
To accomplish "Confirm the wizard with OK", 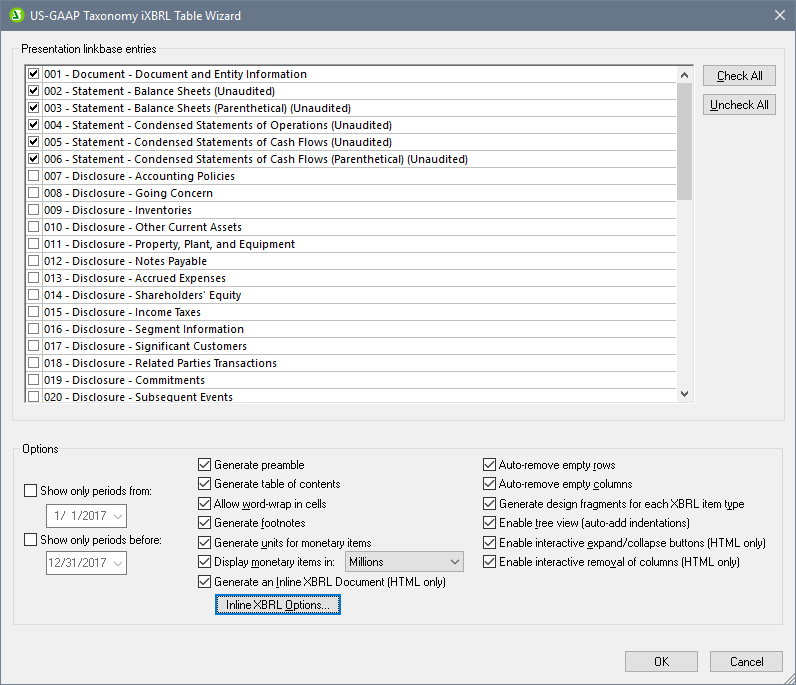I will coord(661,661).
